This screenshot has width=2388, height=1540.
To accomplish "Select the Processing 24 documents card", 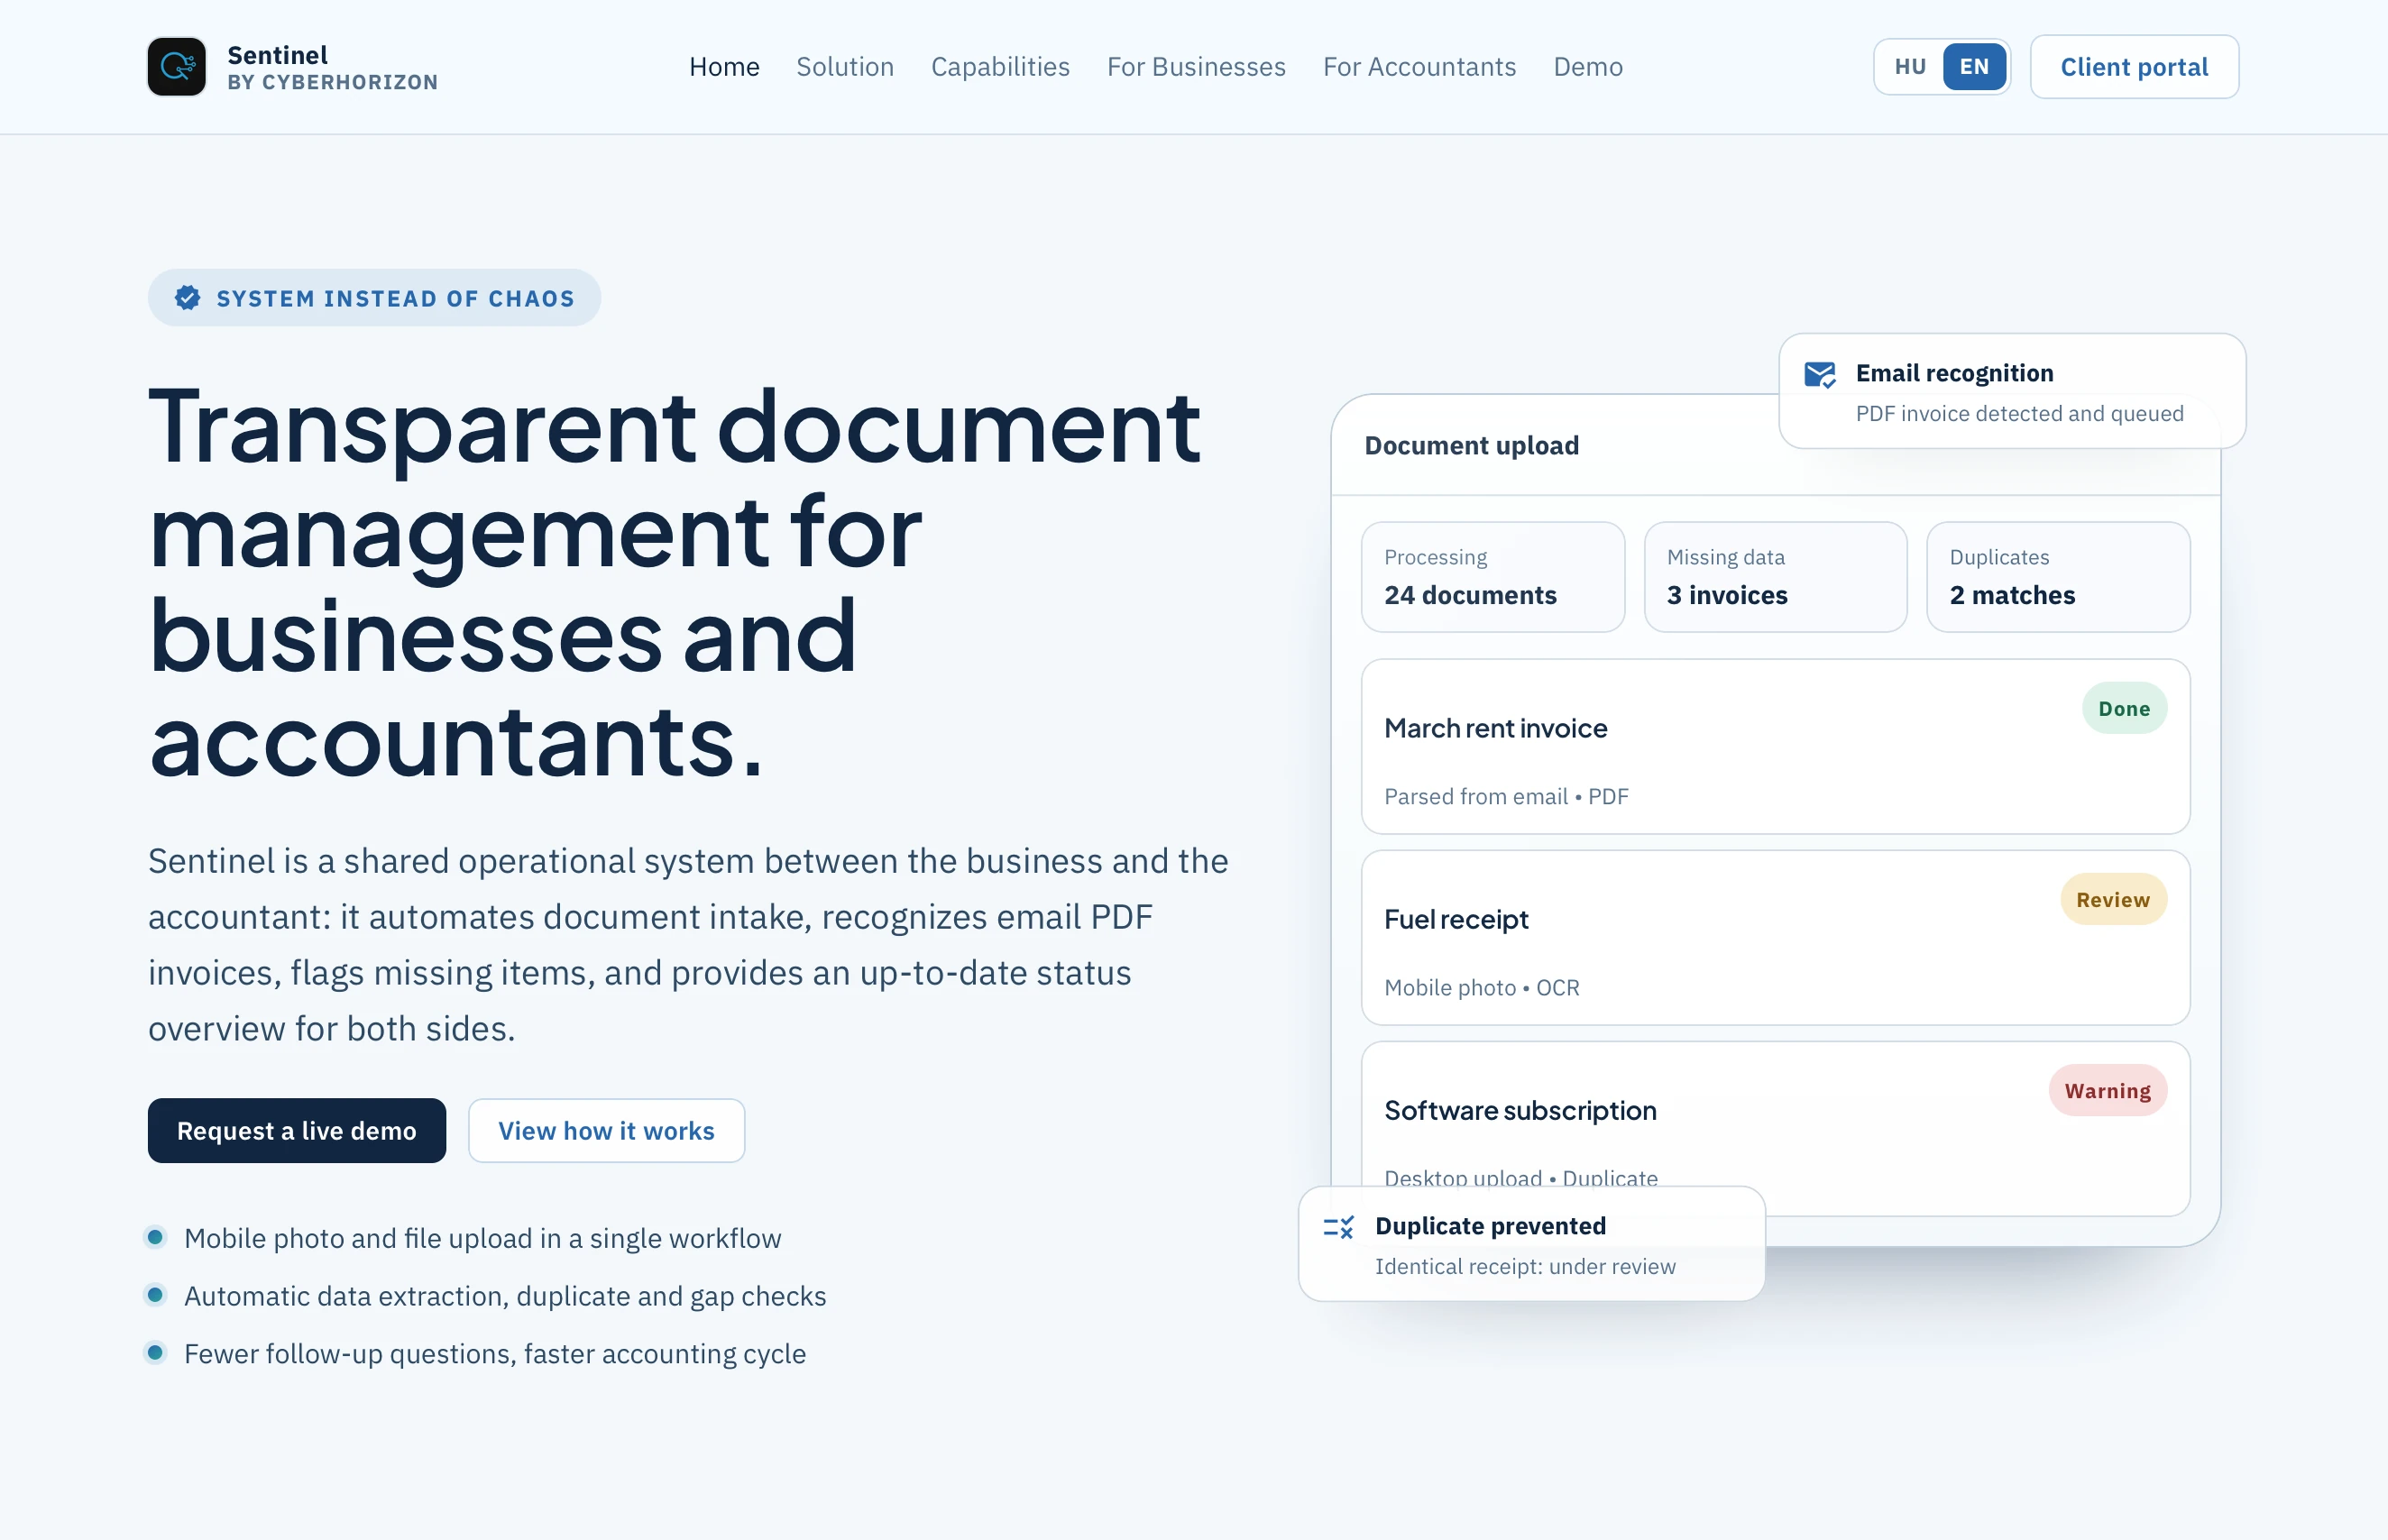I will coord(1493,577).
